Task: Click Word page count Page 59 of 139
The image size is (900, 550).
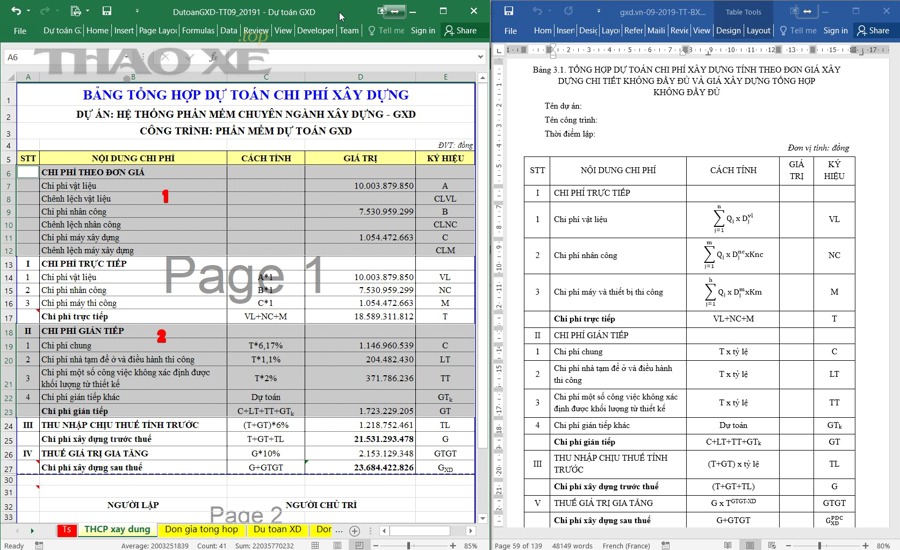Action: (518, 545)
